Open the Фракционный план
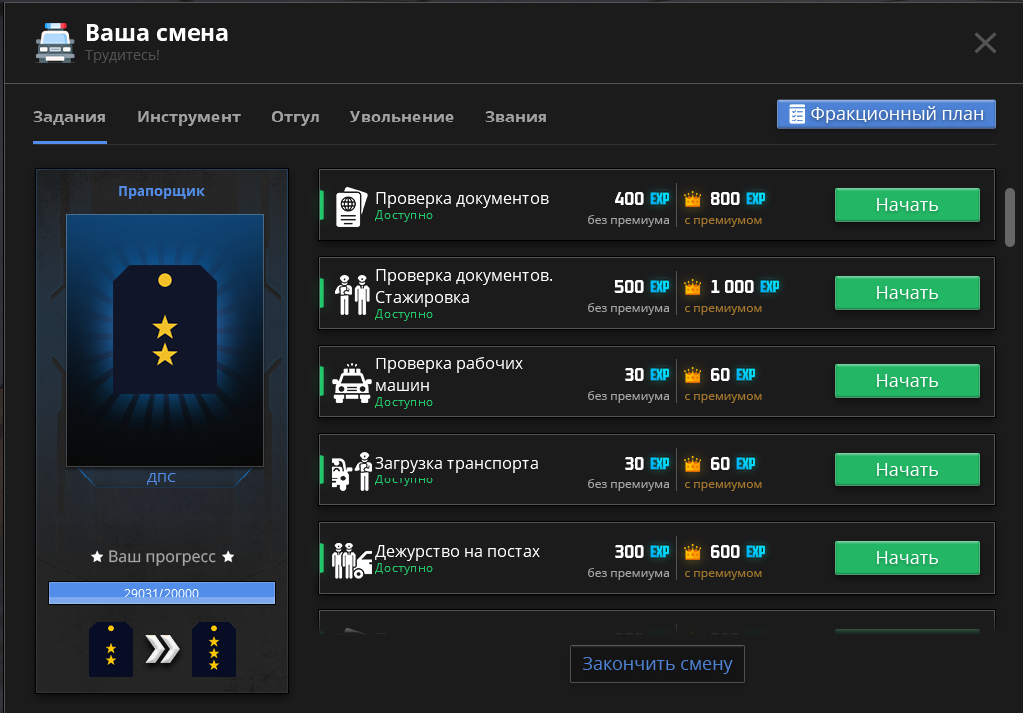This screenshot has width=1023, height=713. pos(886,114)
